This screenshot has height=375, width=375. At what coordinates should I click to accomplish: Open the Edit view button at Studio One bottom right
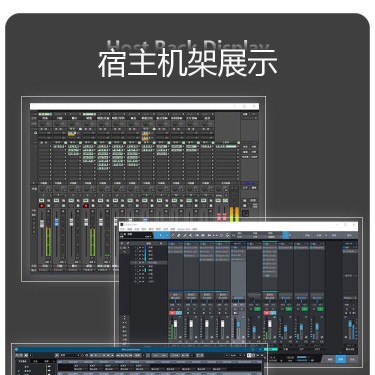[330, 359]
